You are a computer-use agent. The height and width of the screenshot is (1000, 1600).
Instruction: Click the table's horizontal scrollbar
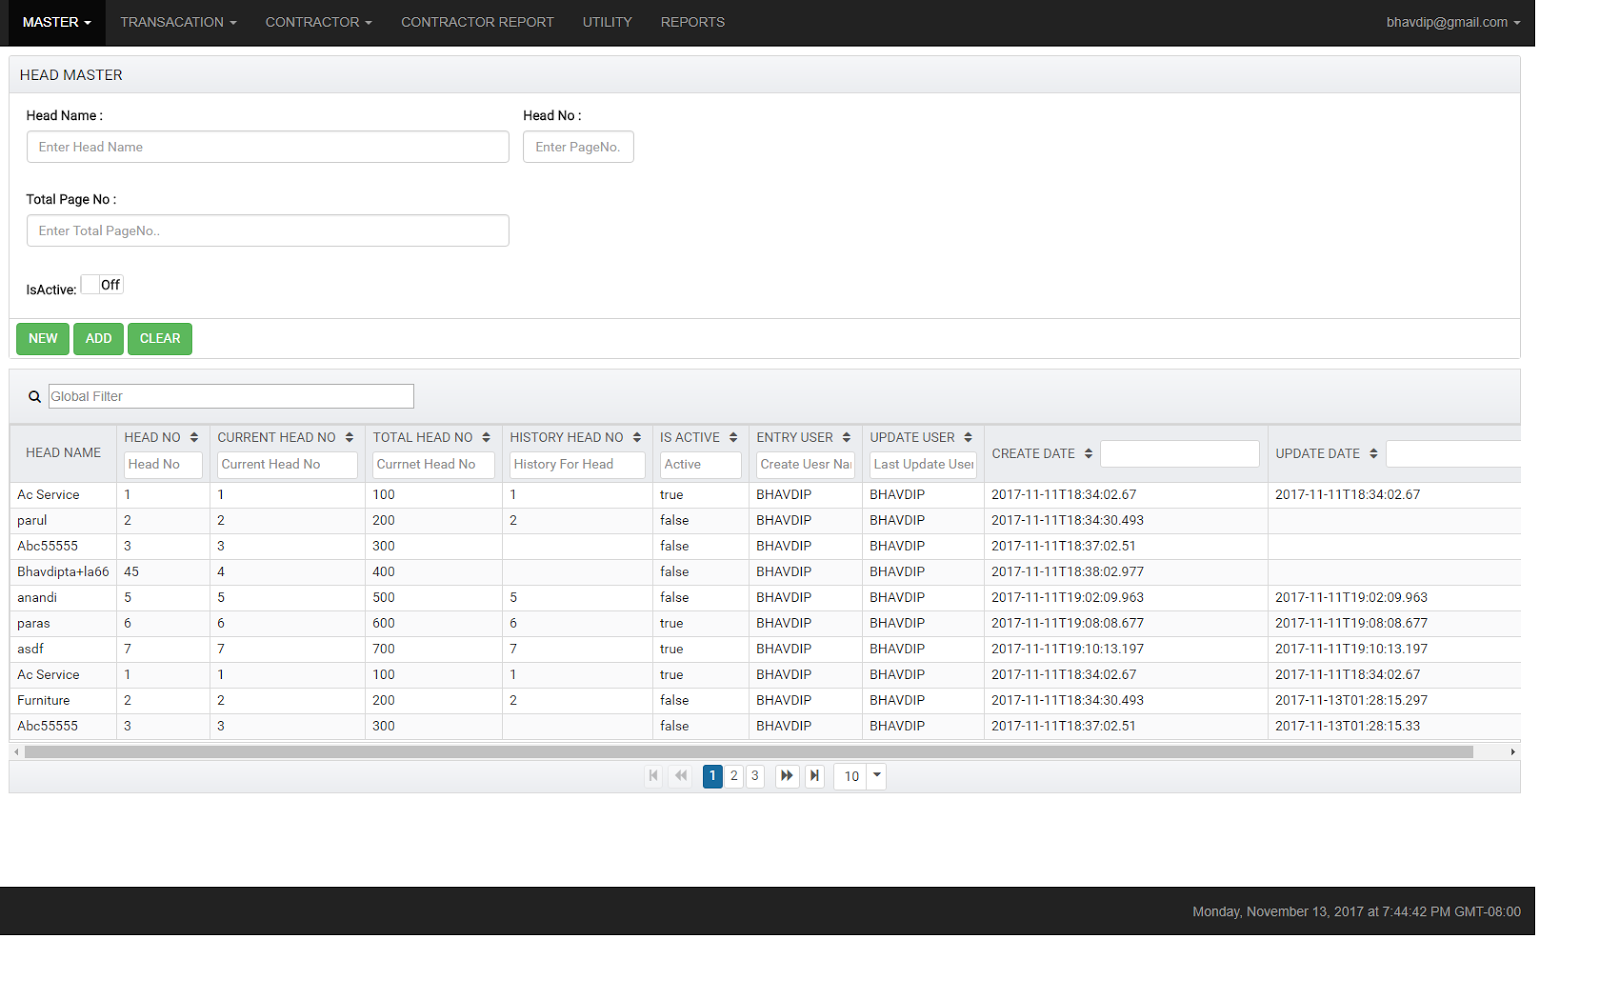[748, 752]
